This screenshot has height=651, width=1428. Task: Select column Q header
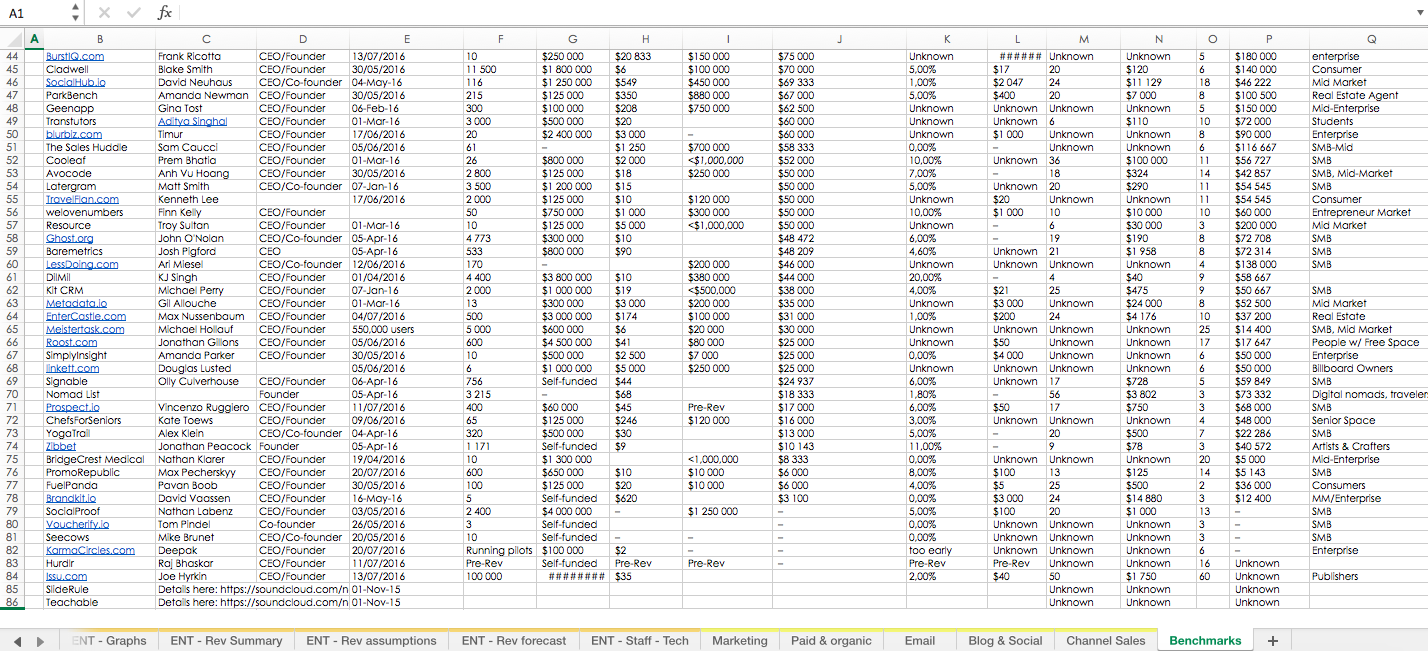(x=1370, y=39)
